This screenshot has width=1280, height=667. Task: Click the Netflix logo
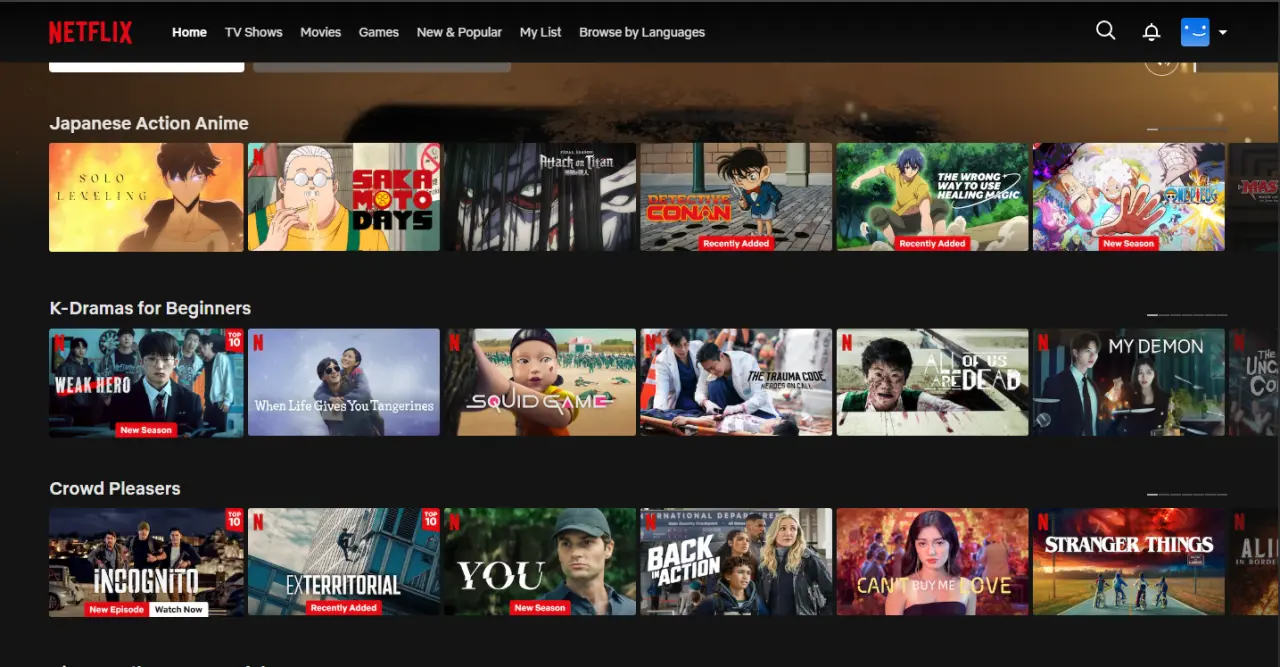pyautogui.click(x=90, y=32)
